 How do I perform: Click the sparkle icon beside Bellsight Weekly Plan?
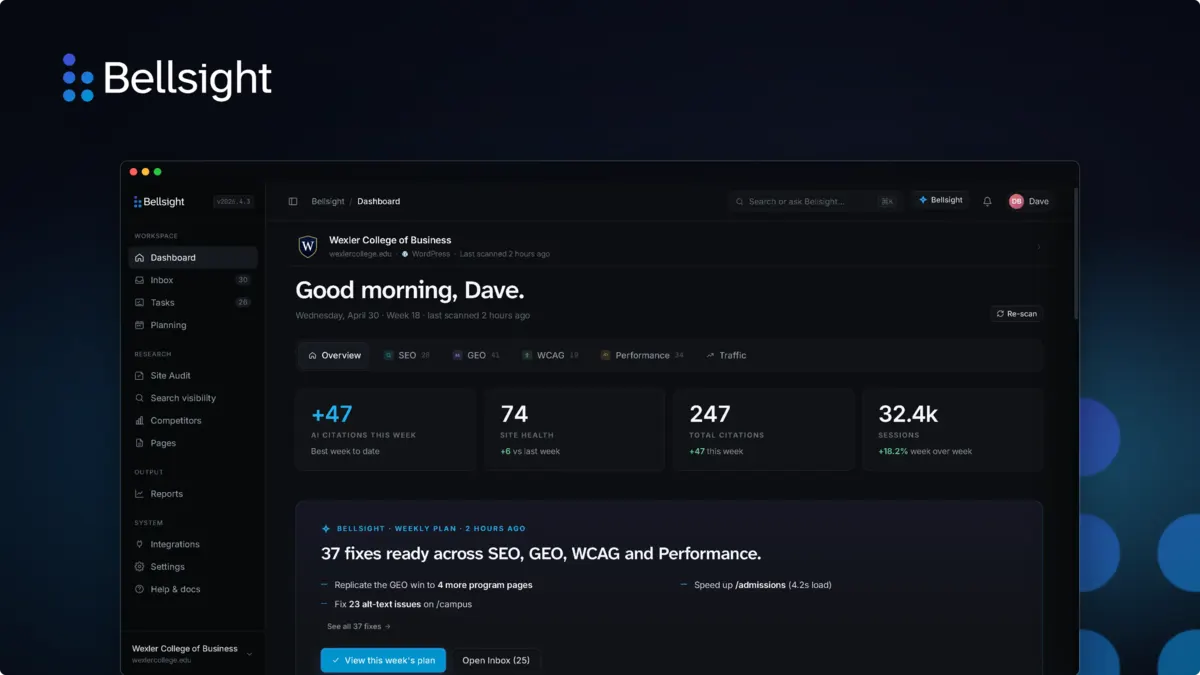click(x=326, y=528)
